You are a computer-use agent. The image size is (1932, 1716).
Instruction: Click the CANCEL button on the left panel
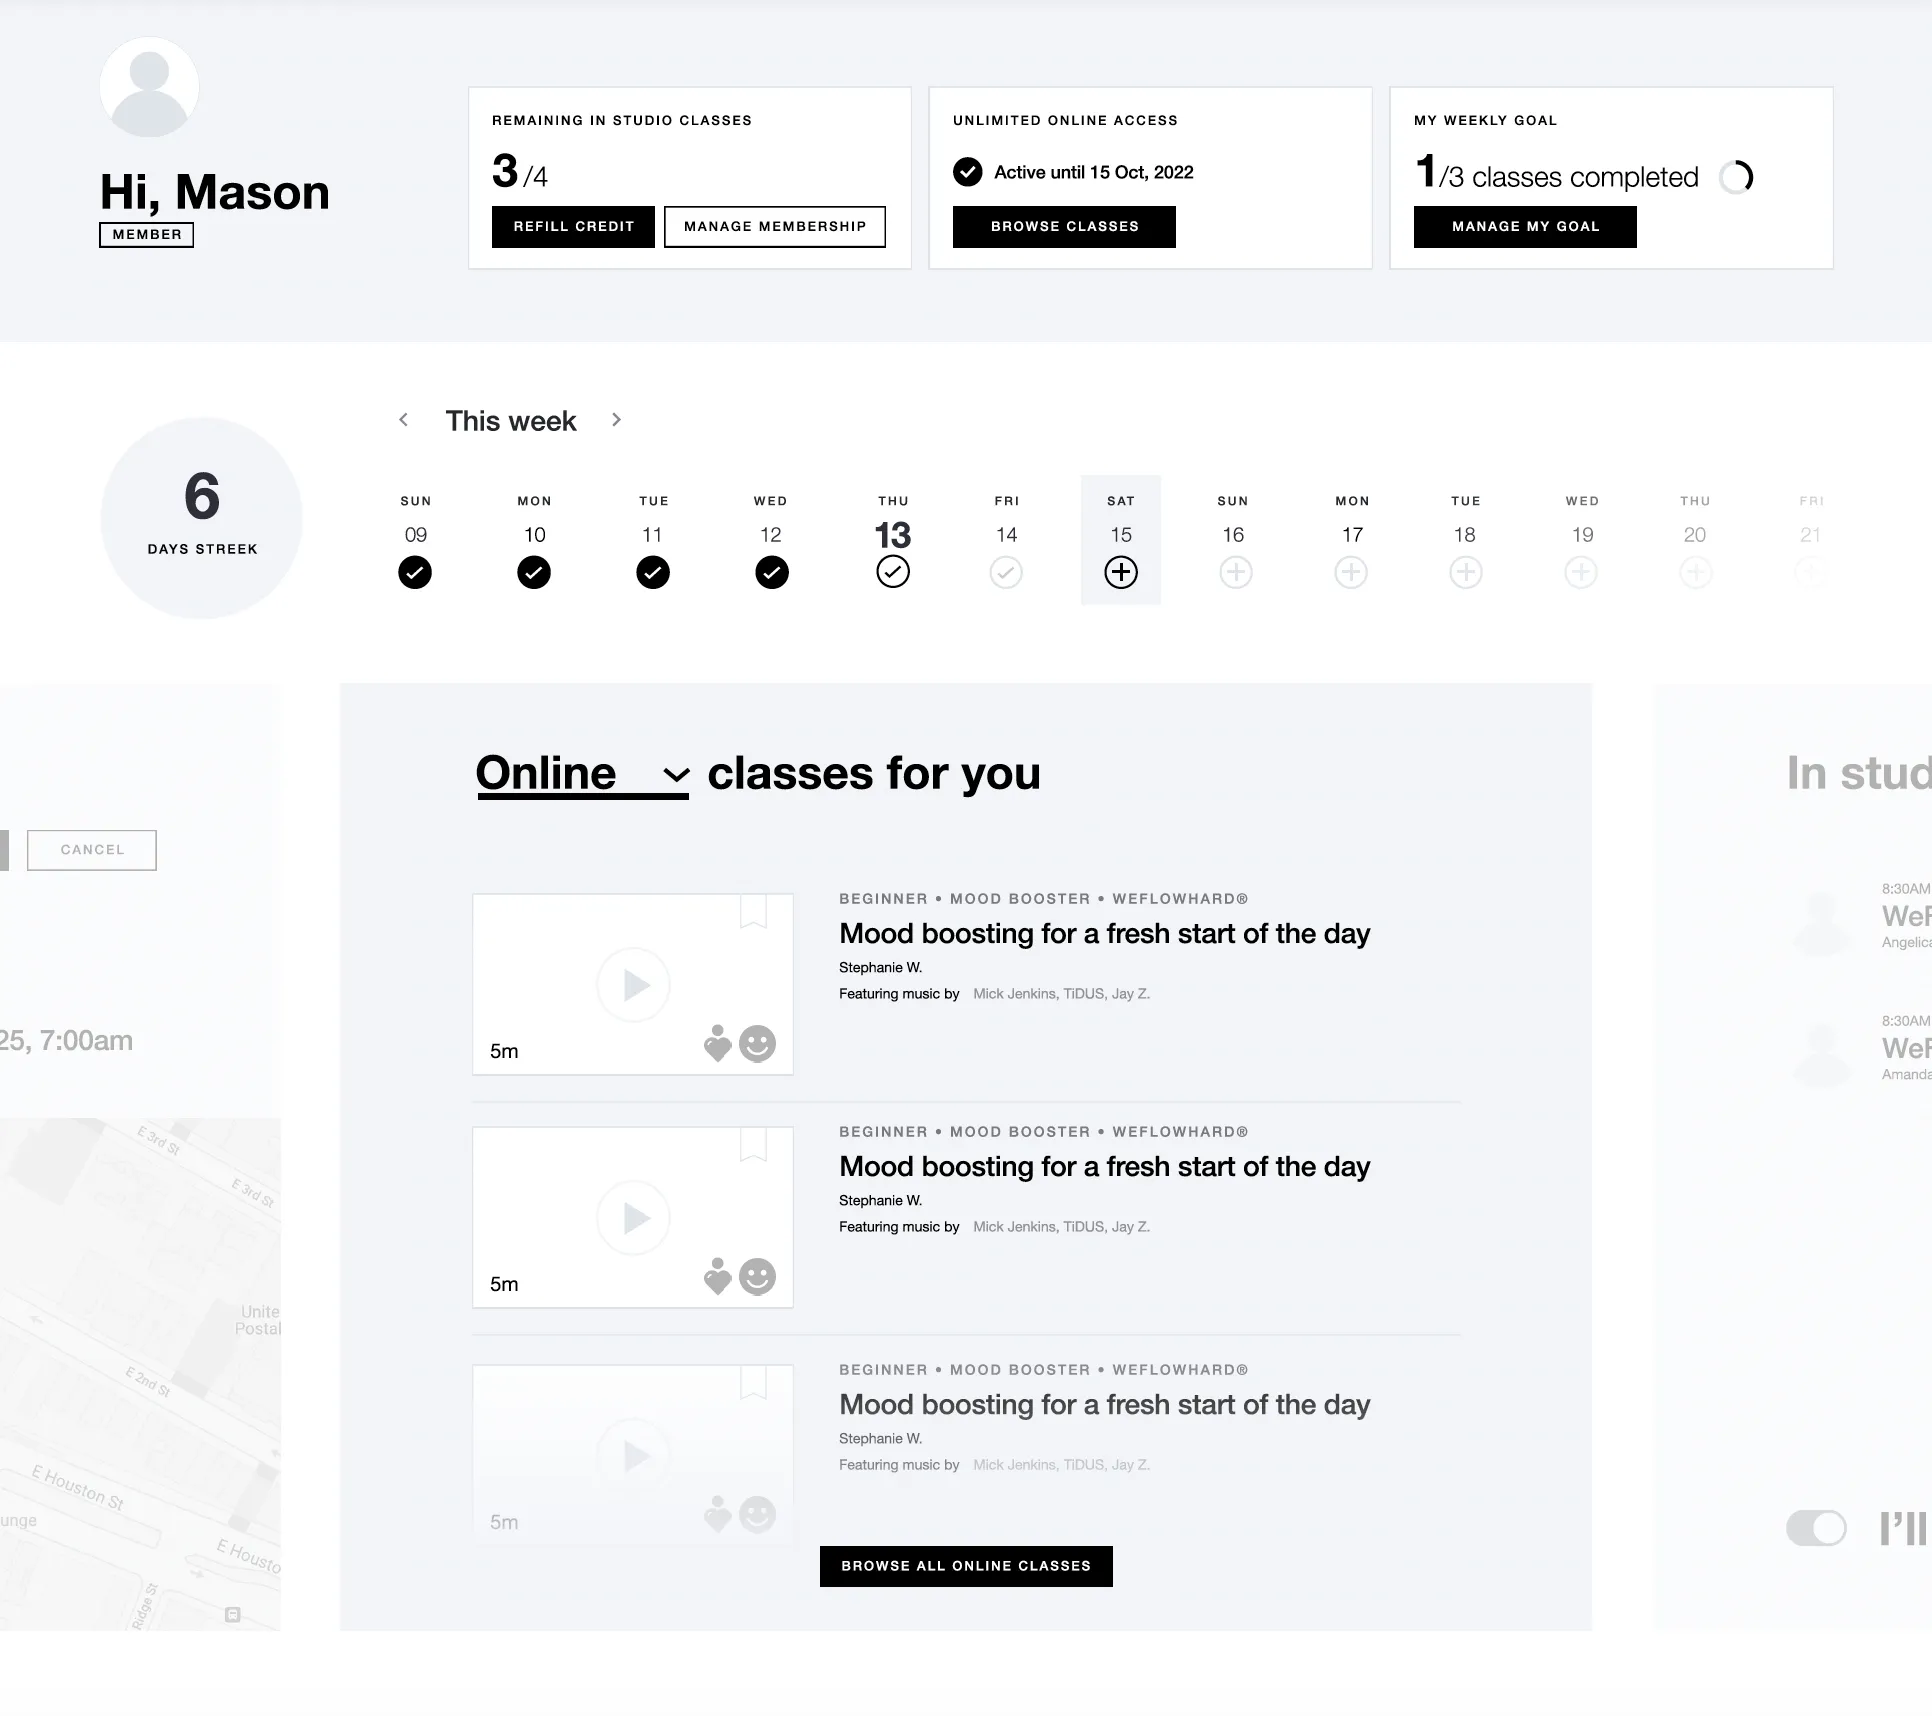(x=91, y=849)
